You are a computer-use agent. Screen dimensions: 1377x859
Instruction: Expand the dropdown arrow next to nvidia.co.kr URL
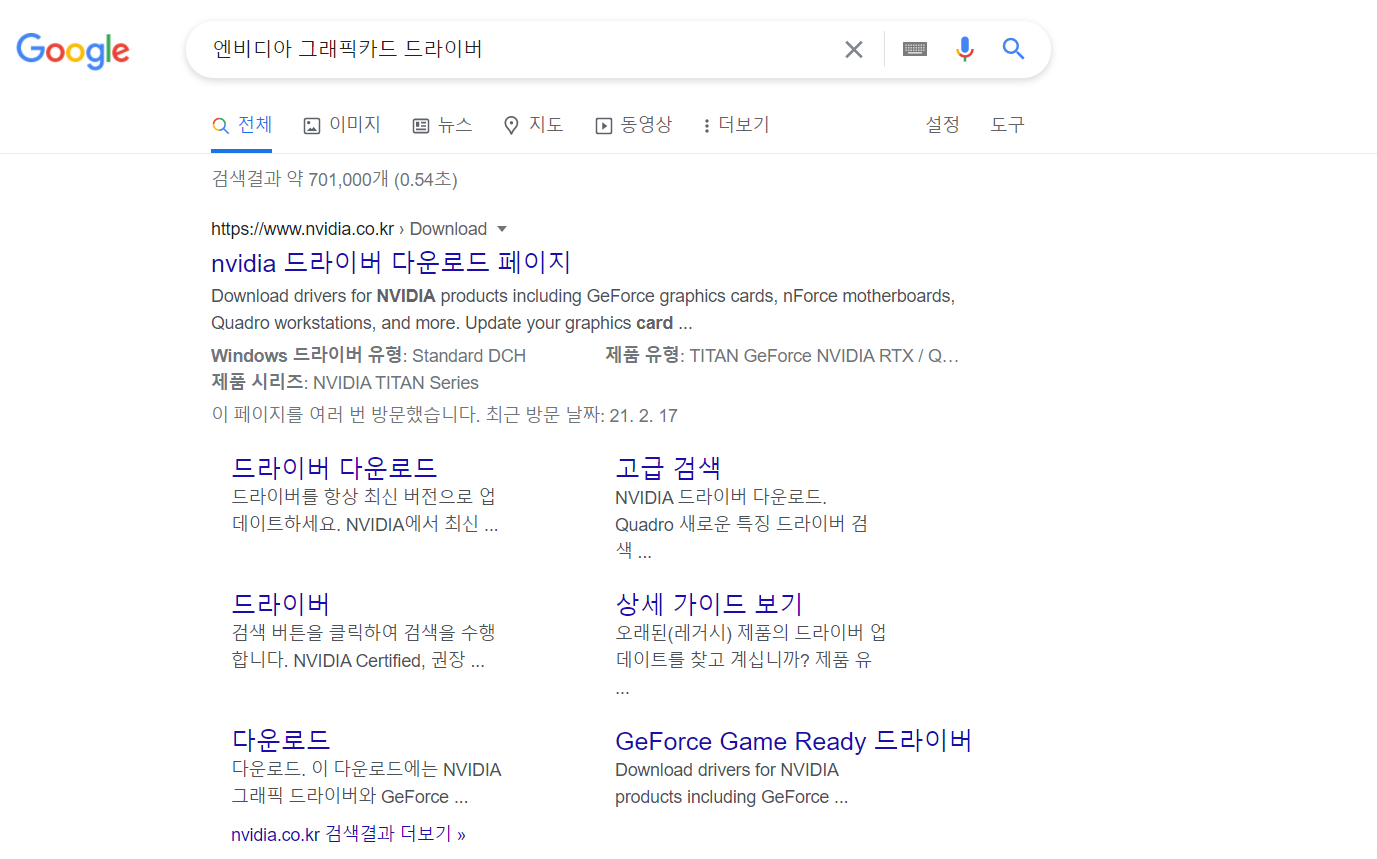click(x=502, y=229)
